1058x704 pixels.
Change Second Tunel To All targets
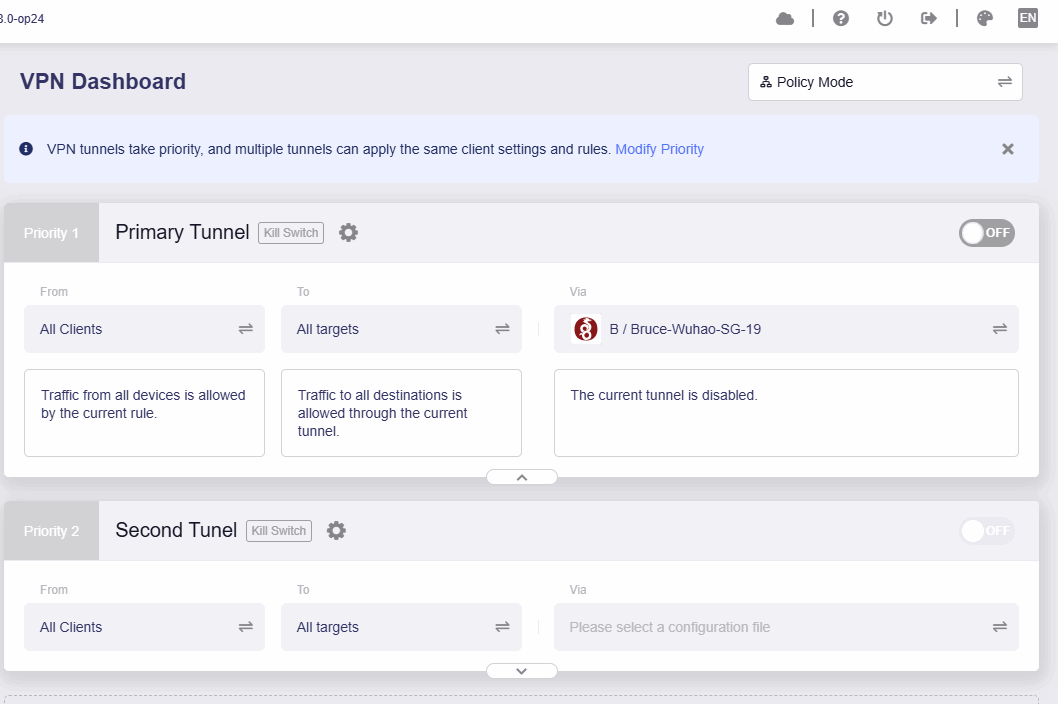coord(401,627)
